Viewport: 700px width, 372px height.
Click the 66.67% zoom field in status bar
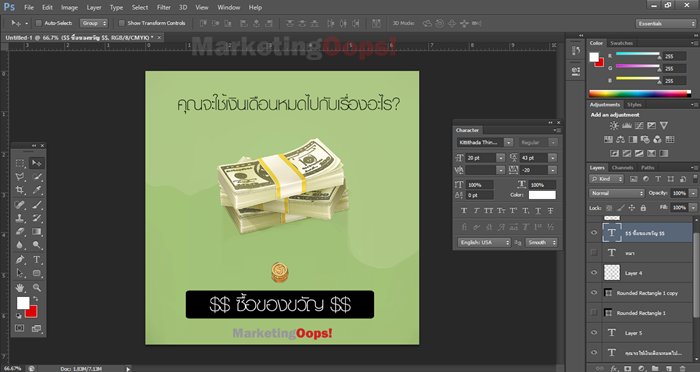tap(12, 369)
